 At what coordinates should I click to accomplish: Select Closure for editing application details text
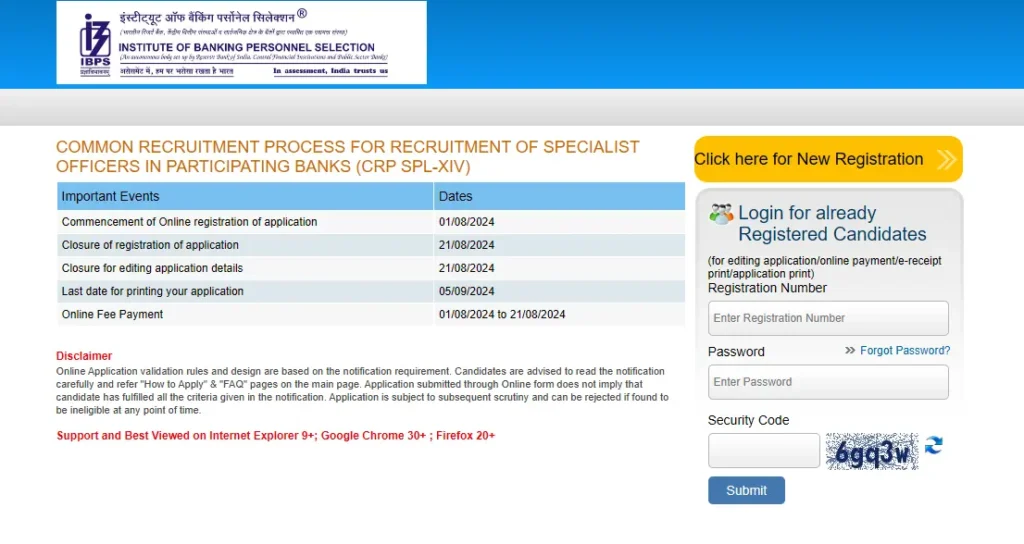(x=152, y=268)
